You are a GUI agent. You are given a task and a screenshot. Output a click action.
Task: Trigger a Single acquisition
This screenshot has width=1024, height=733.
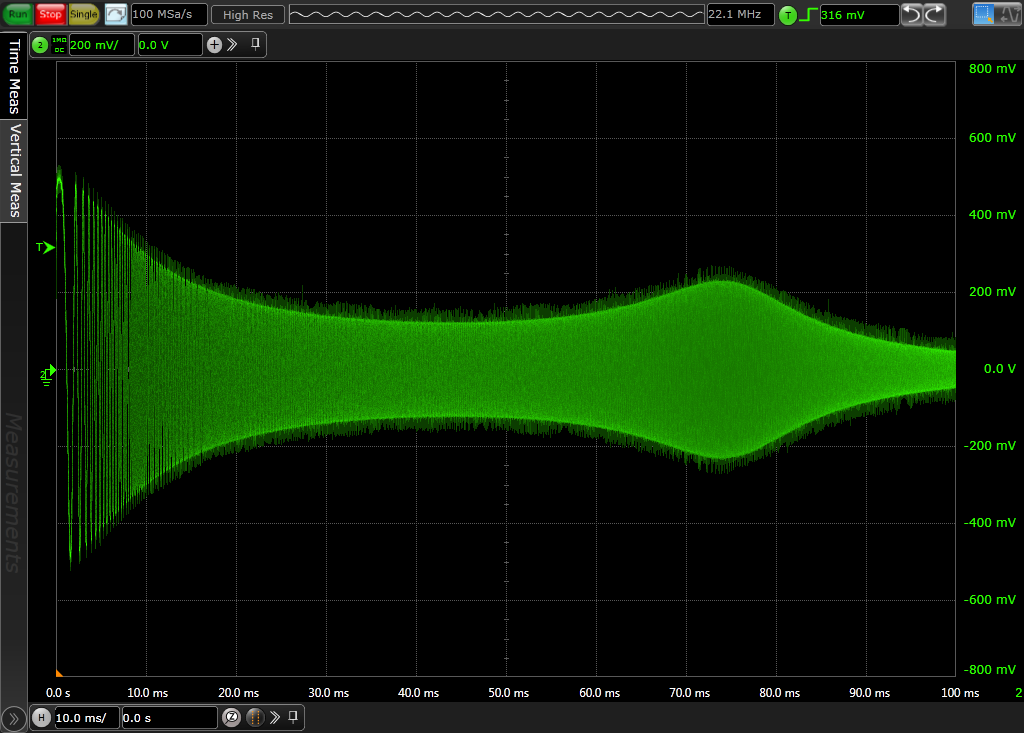84,14
